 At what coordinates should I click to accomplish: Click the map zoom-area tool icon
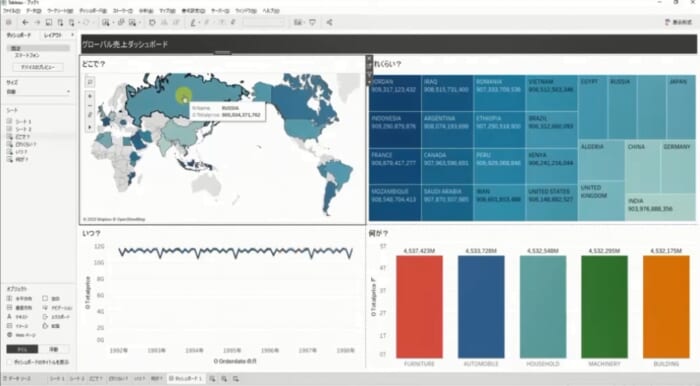pos(90,115)
